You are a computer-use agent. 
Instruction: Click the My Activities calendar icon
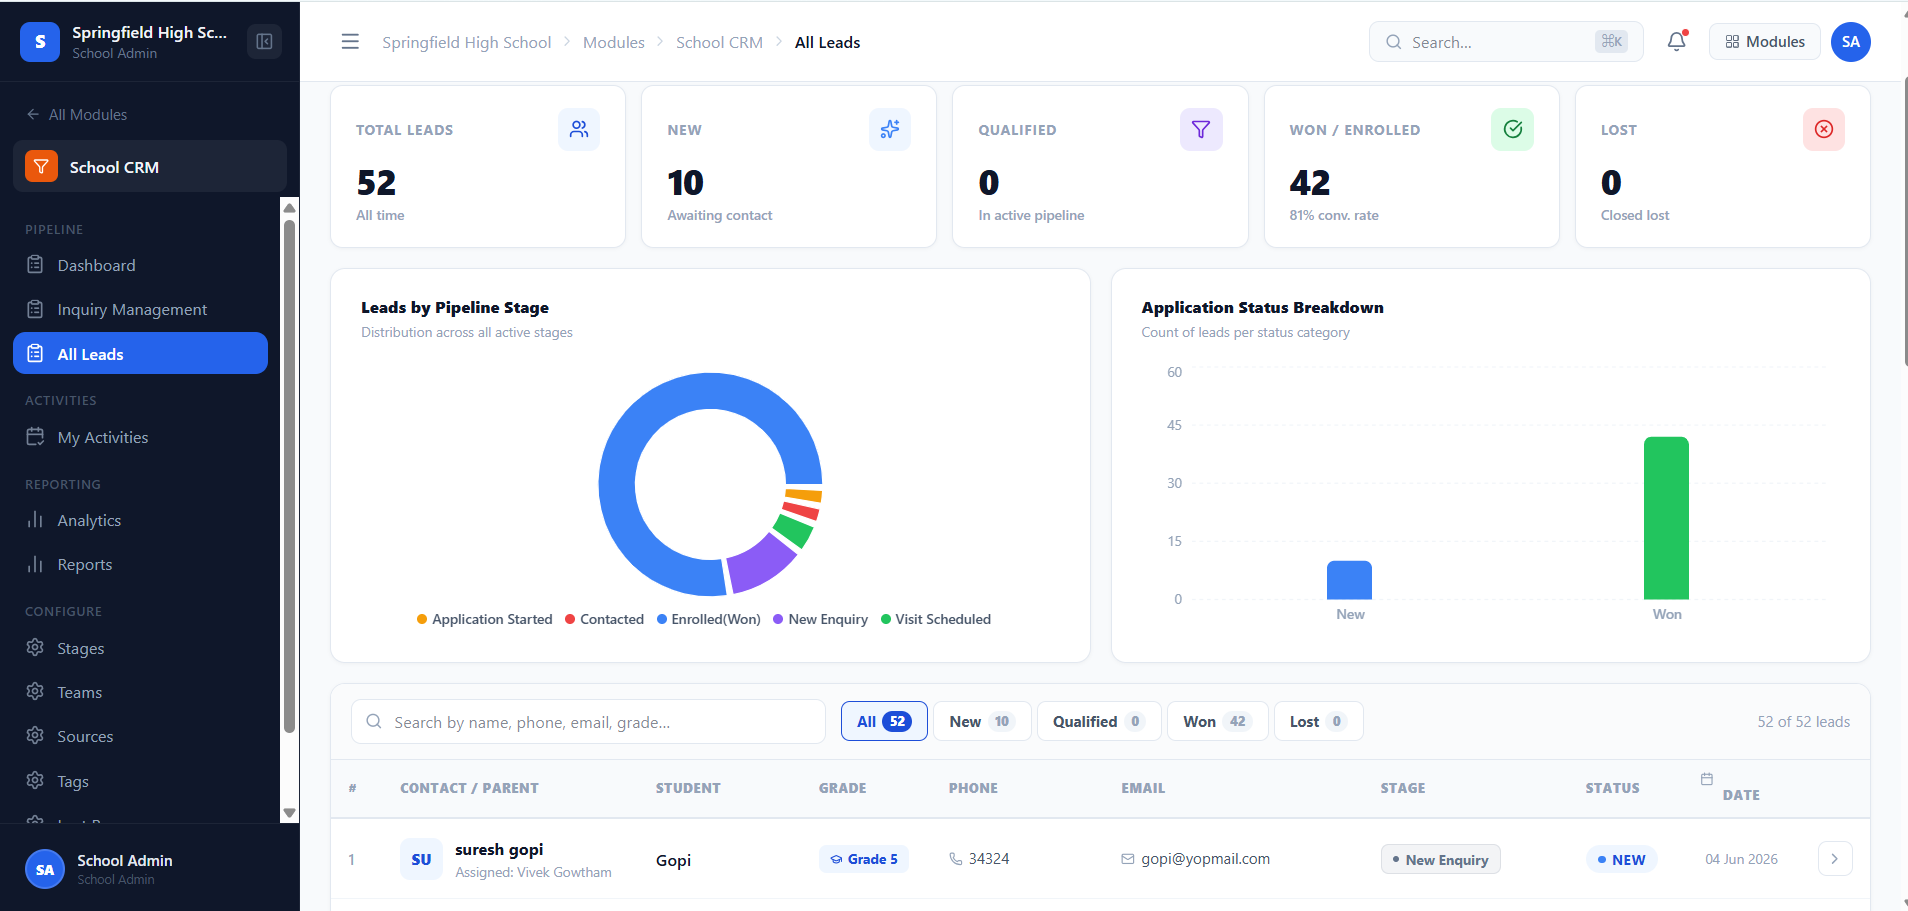point(35,437)
